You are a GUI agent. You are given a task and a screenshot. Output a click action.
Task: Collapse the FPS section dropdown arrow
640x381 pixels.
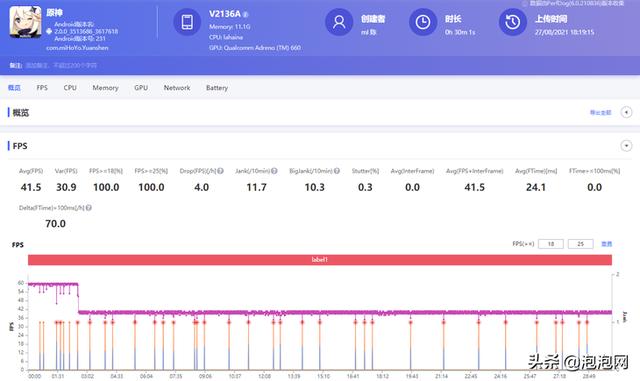pyautogui.click(x=626, y=146)
